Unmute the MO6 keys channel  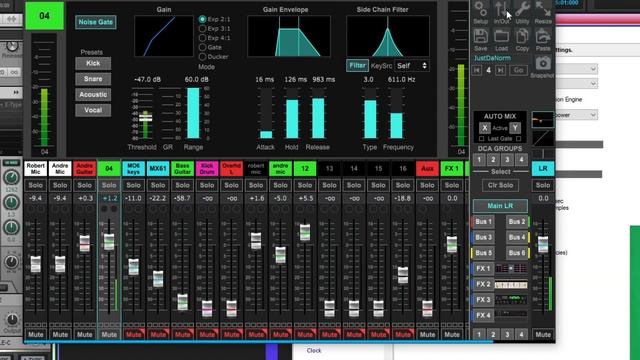coord(133,334)
